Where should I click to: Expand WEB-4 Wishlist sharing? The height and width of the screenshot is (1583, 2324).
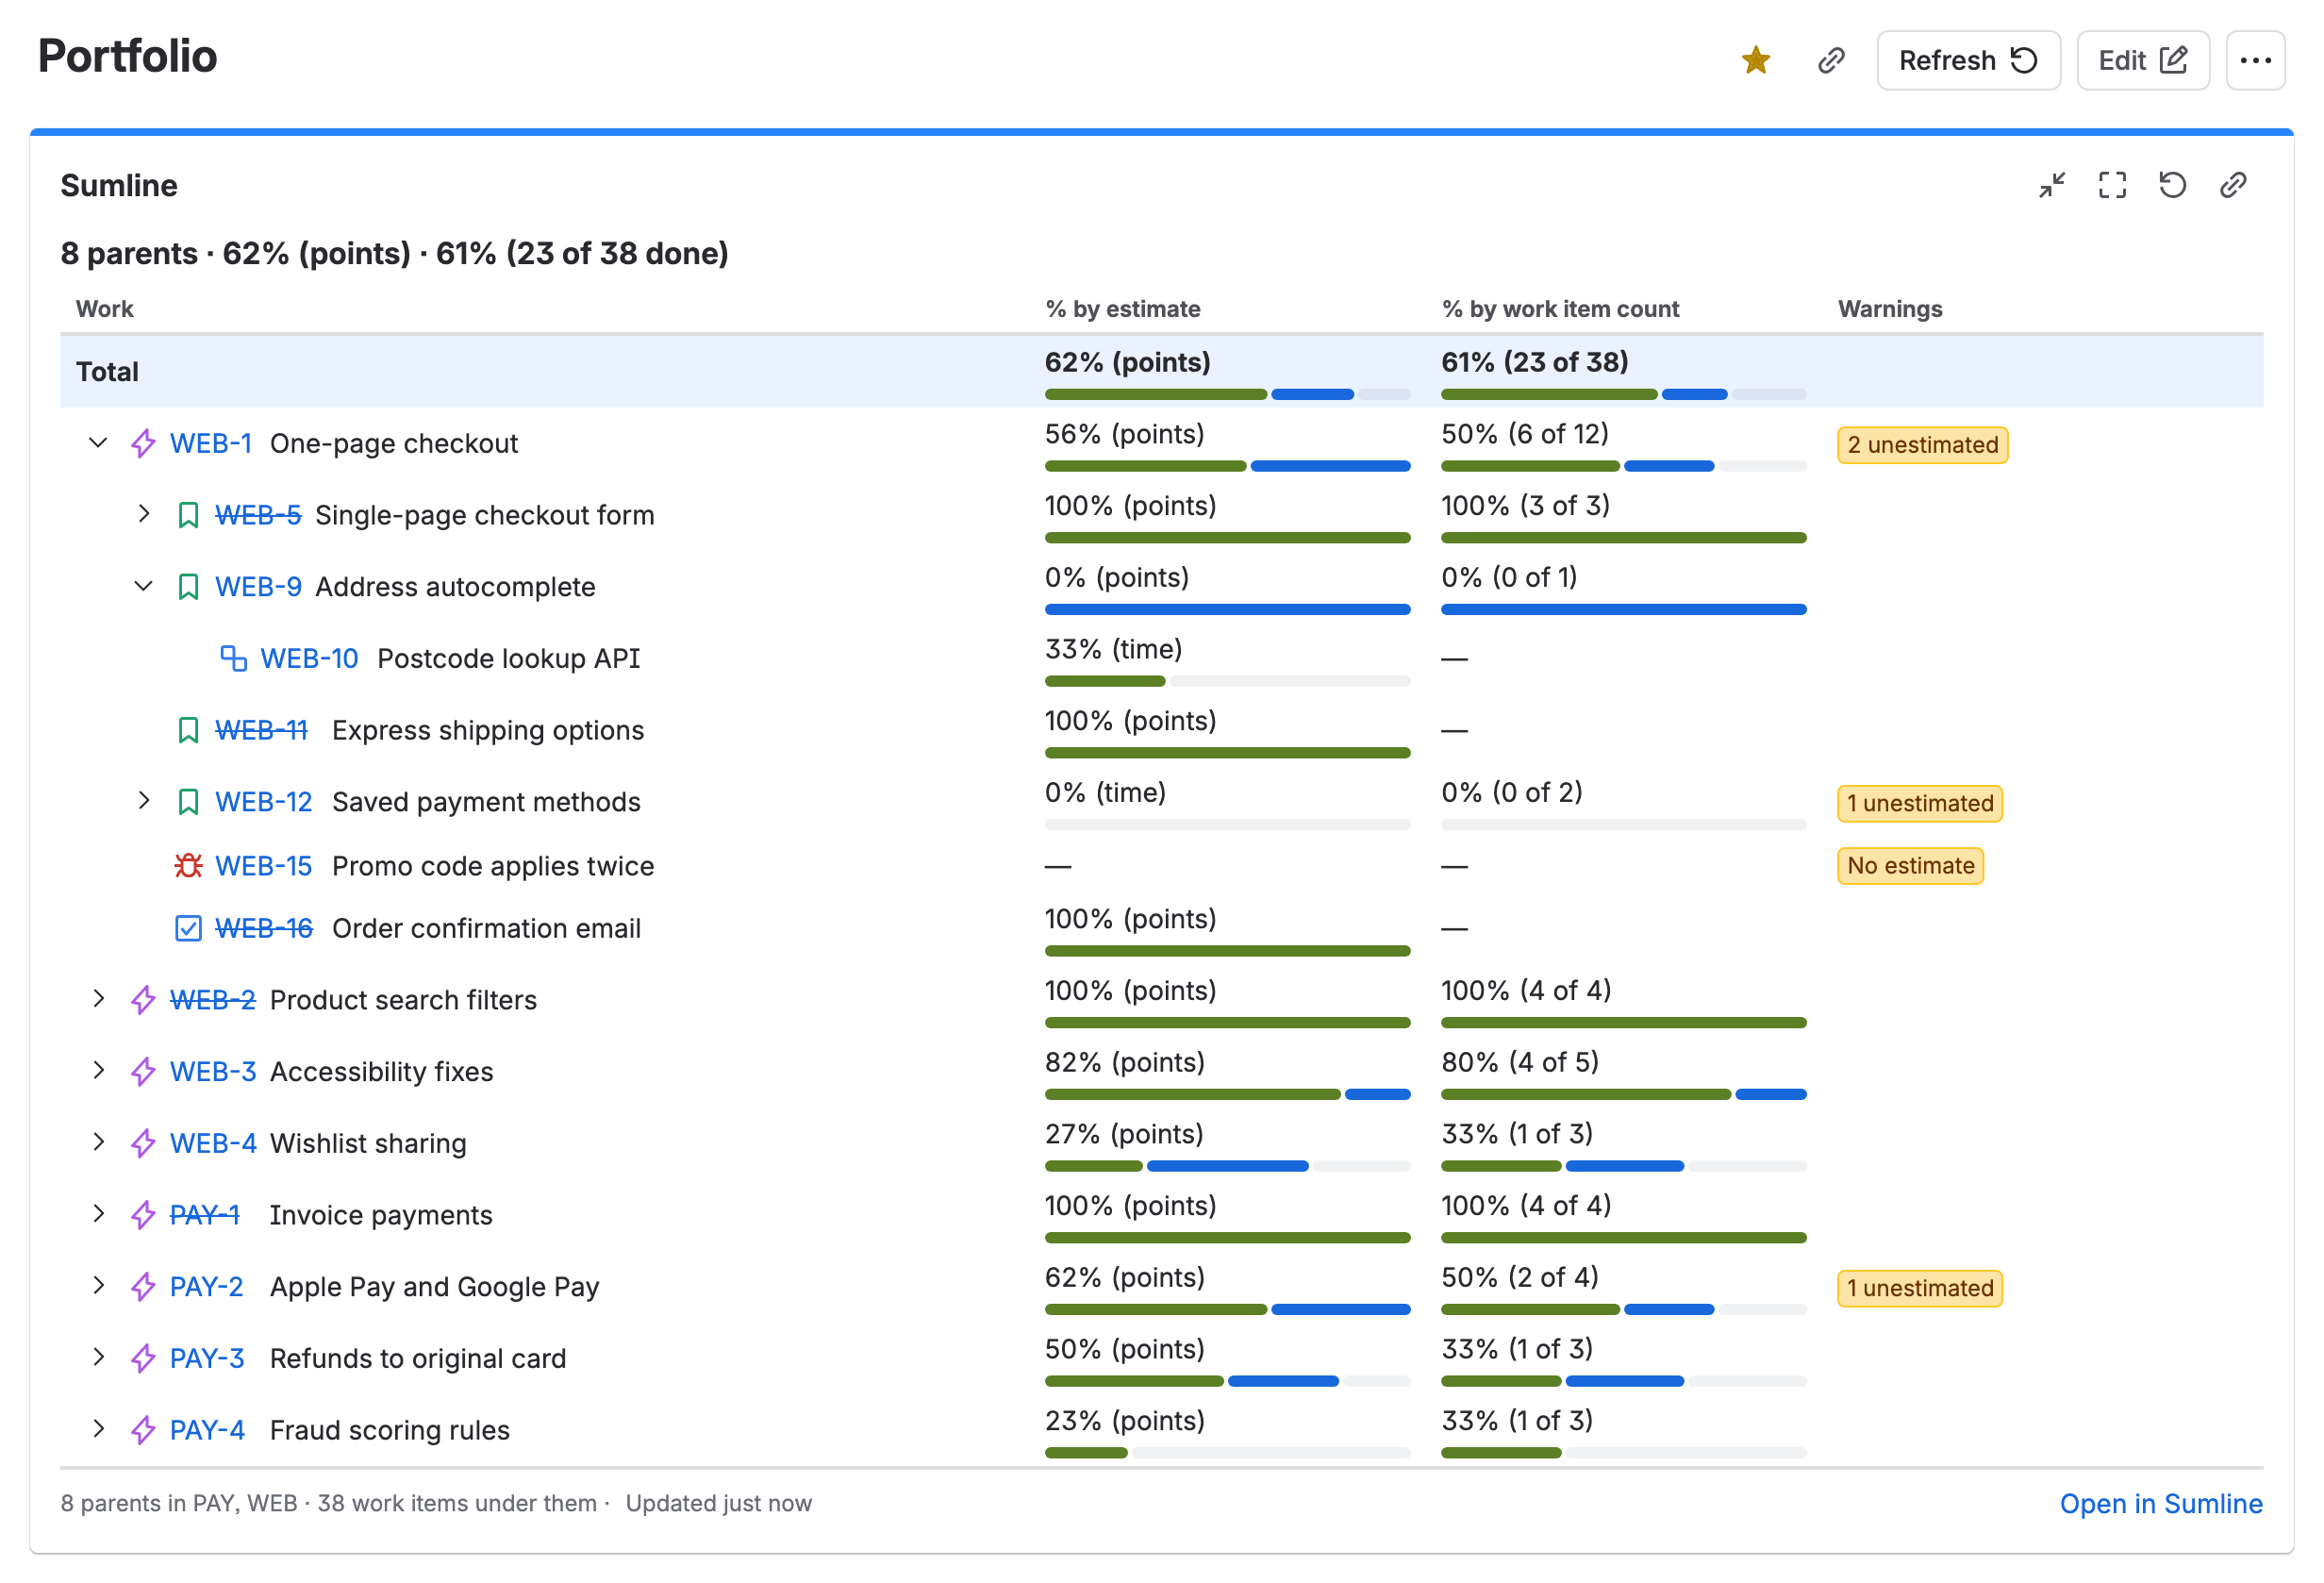tap(98, 1142)
